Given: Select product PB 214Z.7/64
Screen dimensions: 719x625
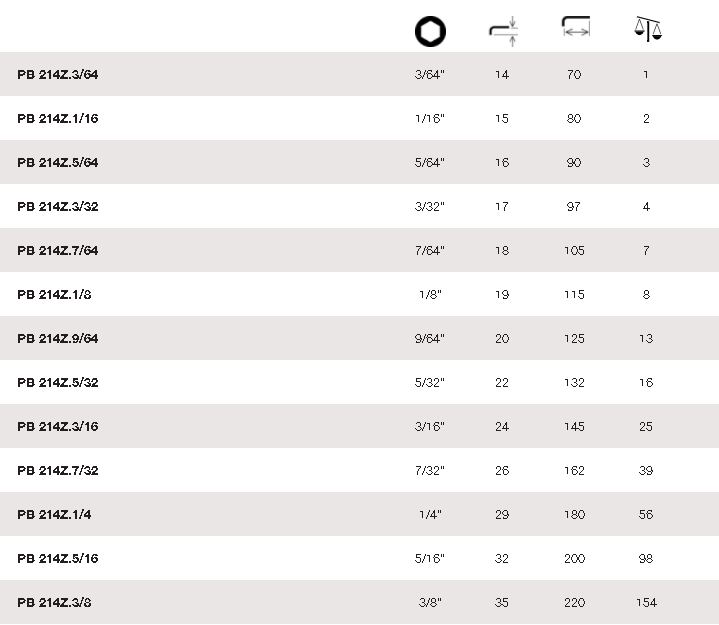Looking at the screenshot, I should click(58, 251).
